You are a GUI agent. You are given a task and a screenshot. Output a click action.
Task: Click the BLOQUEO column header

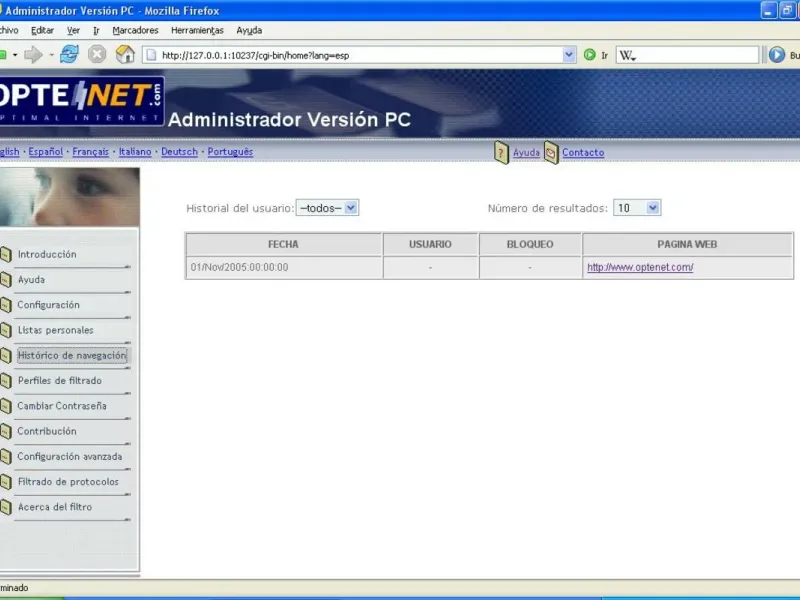coord(530,244)
